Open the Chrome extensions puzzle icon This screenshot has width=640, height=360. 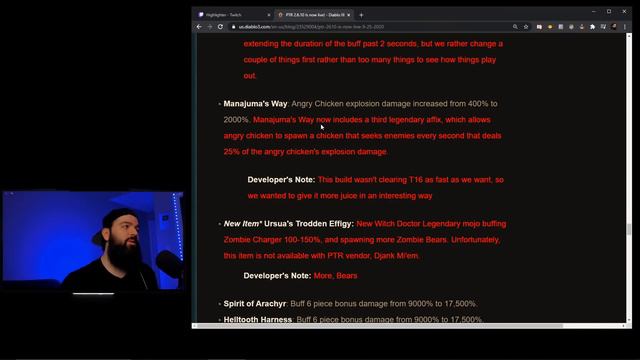tap(593, 27)
